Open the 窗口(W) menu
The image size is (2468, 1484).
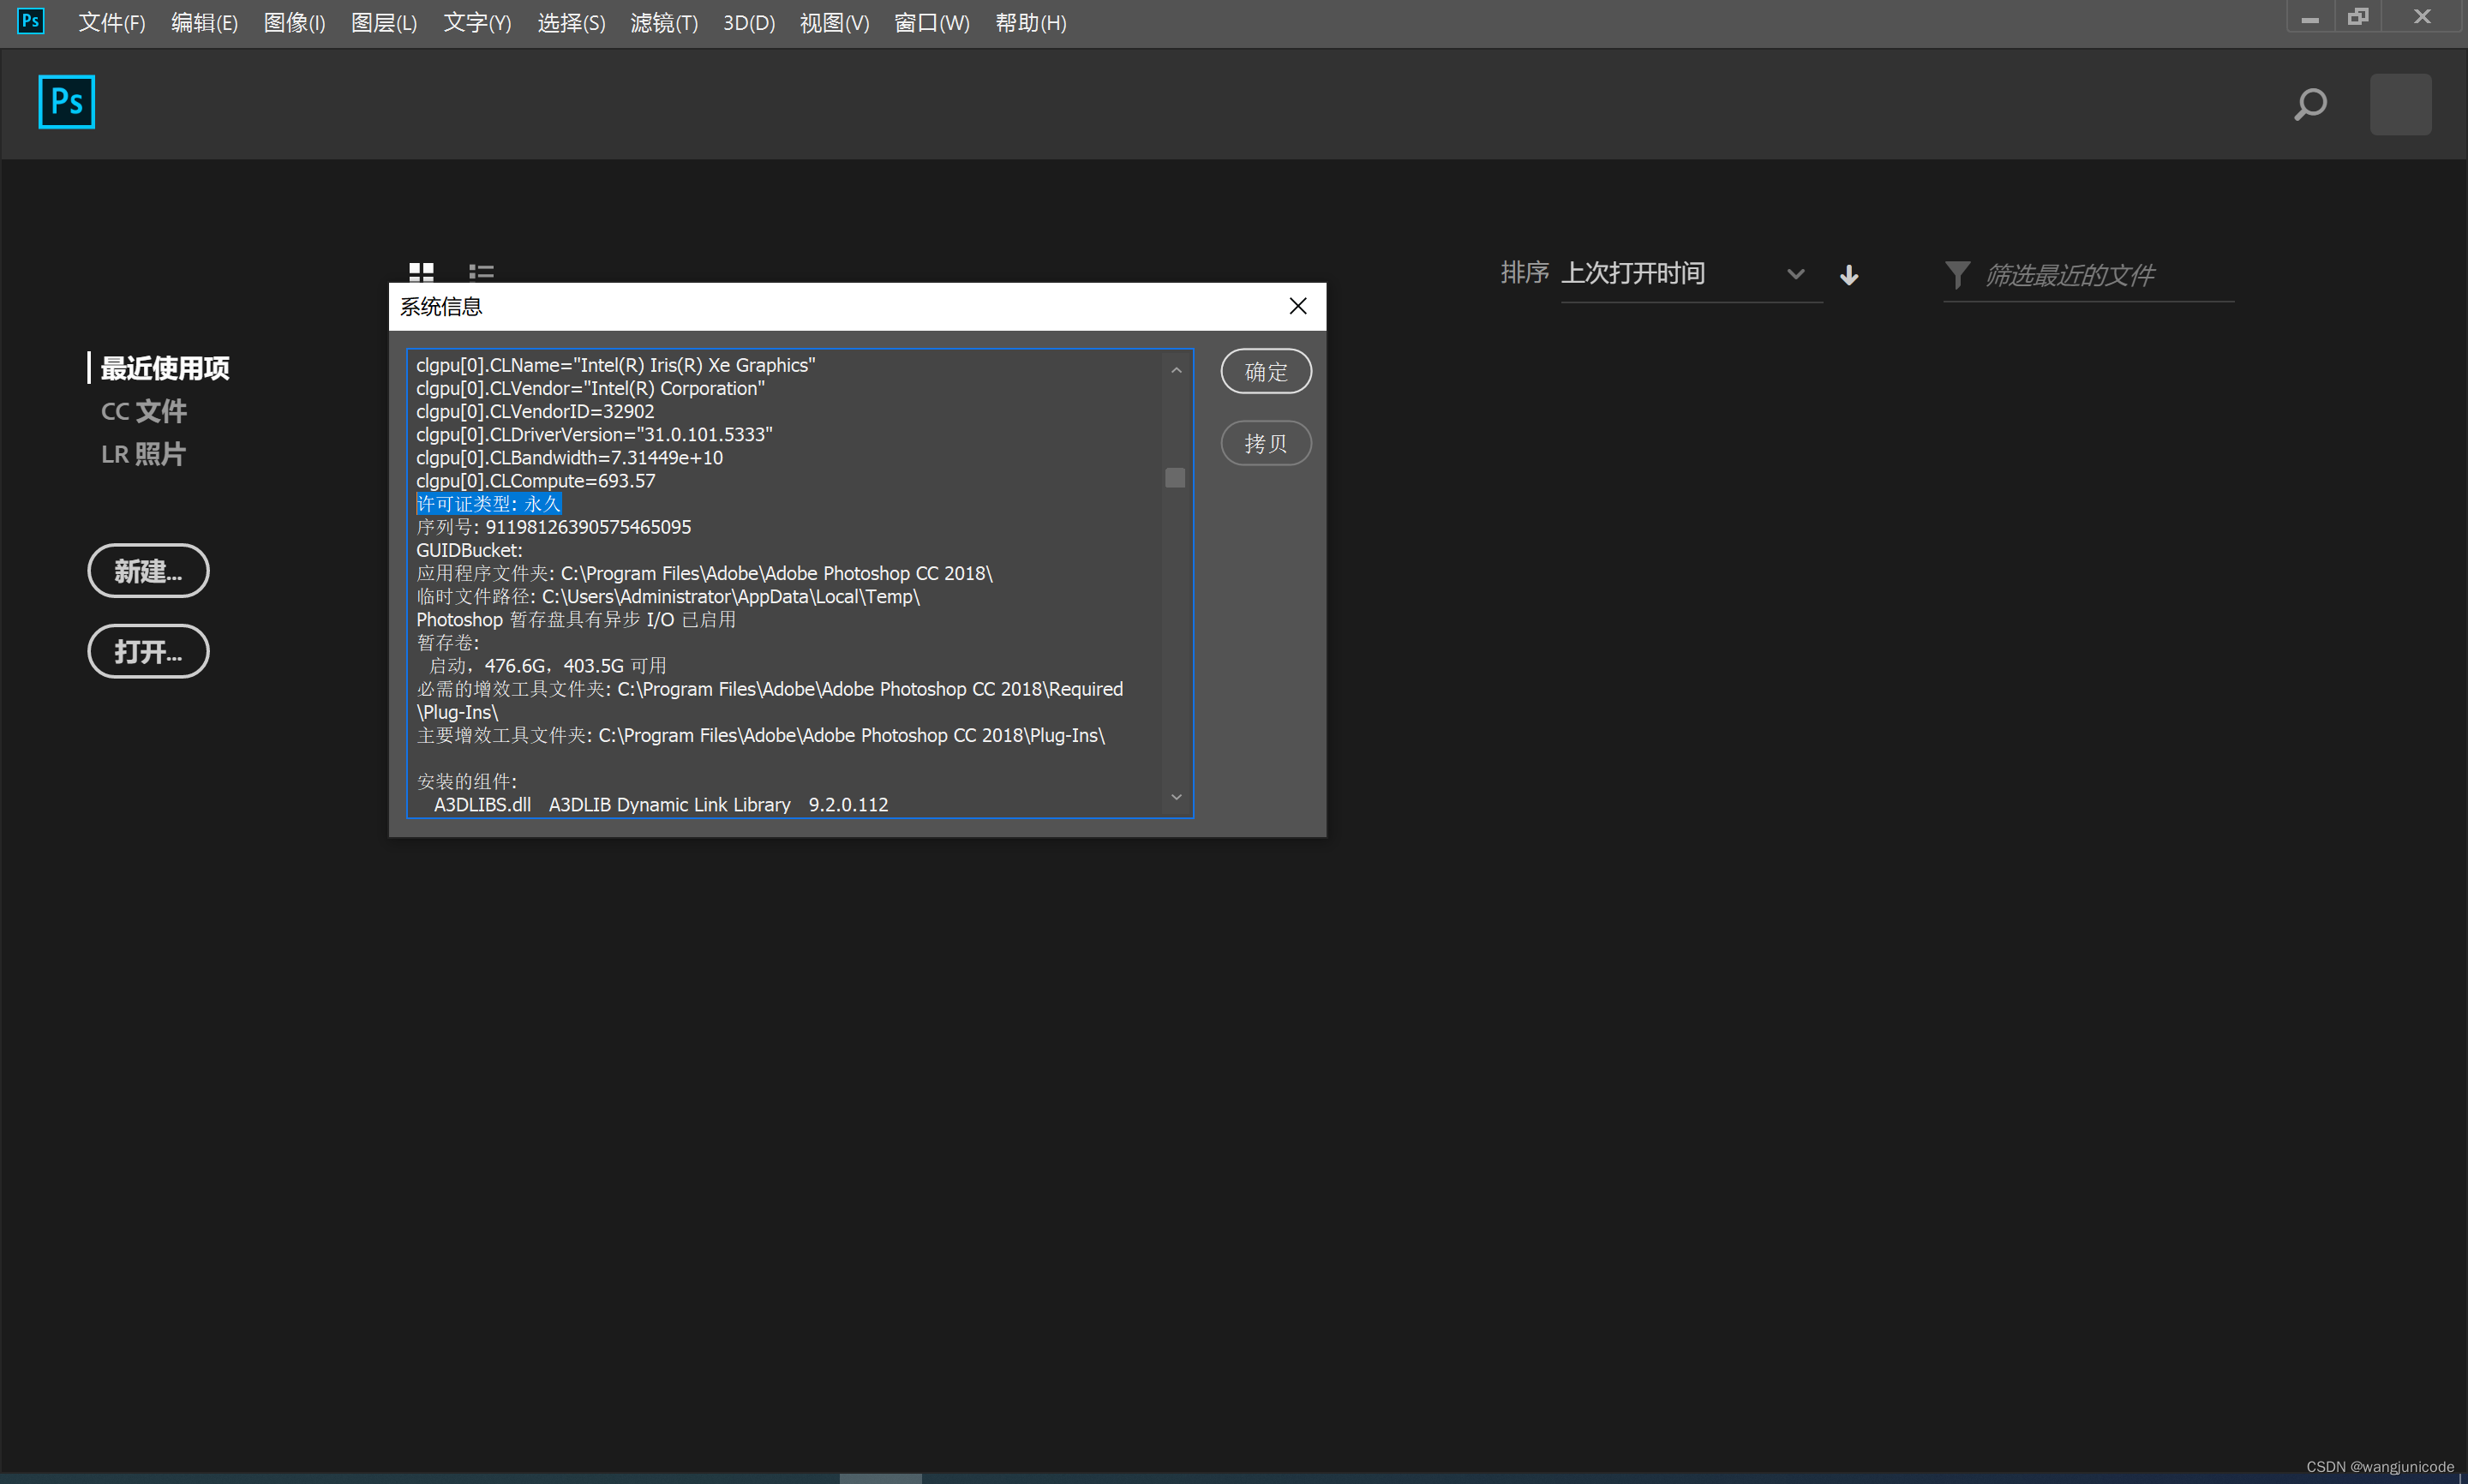[931, 22]
